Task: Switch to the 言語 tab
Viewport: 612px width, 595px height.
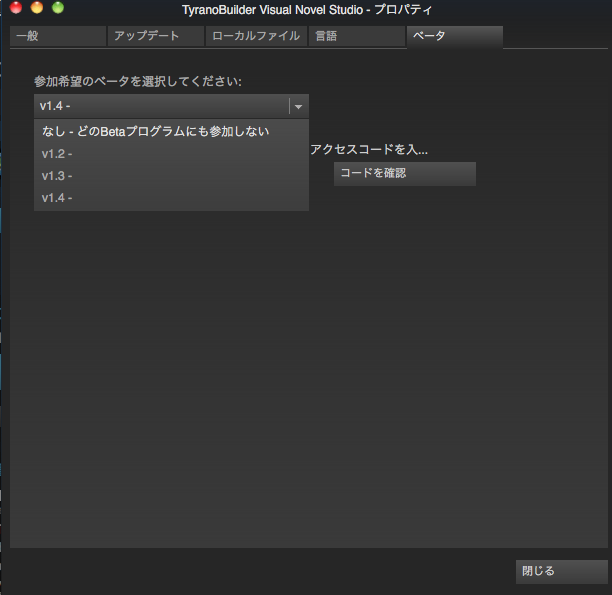Action: click(x=357, y=36)
